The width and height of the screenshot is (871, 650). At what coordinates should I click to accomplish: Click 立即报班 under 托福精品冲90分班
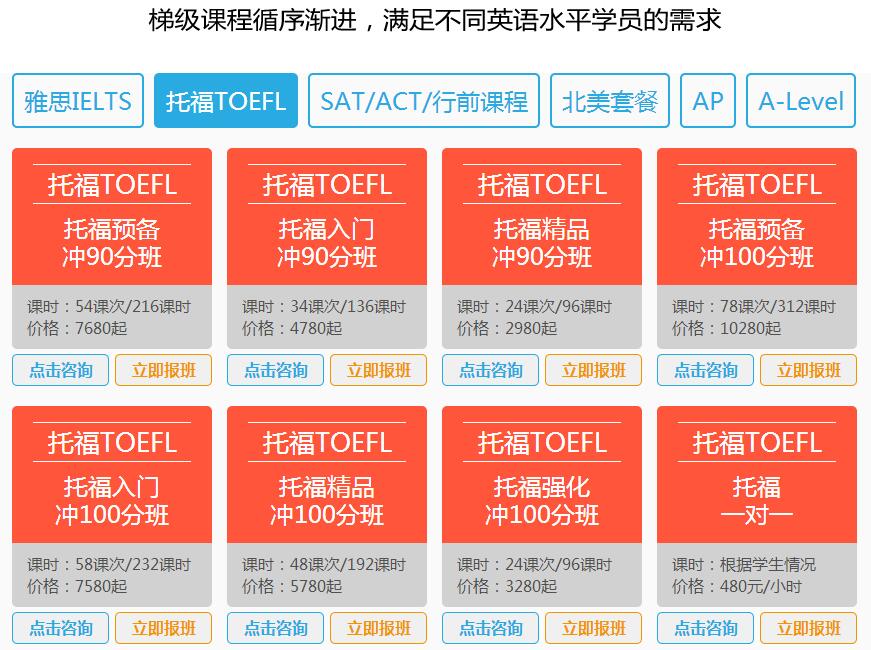point(593,370)
